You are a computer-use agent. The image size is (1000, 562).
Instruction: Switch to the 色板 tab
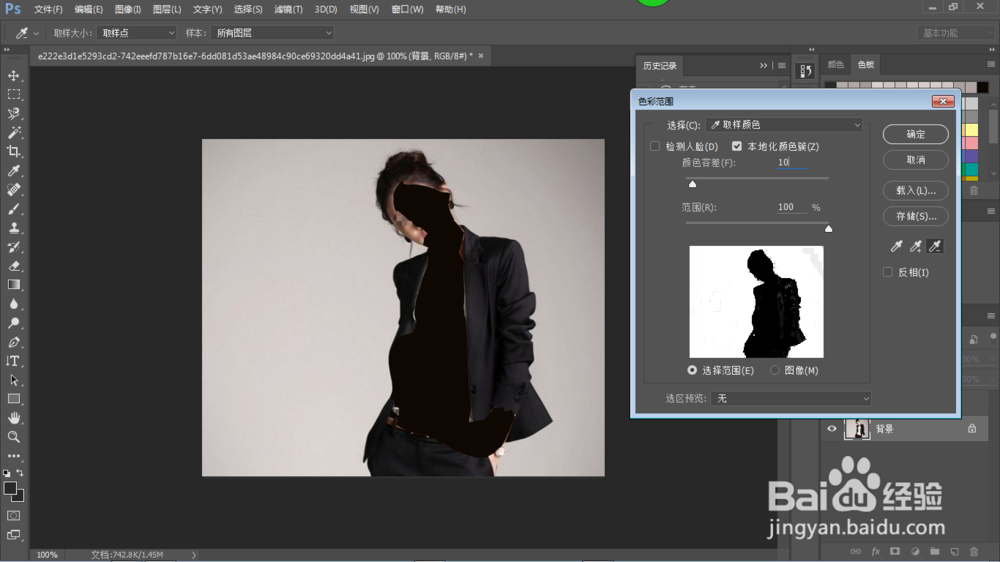pos(865,64)
